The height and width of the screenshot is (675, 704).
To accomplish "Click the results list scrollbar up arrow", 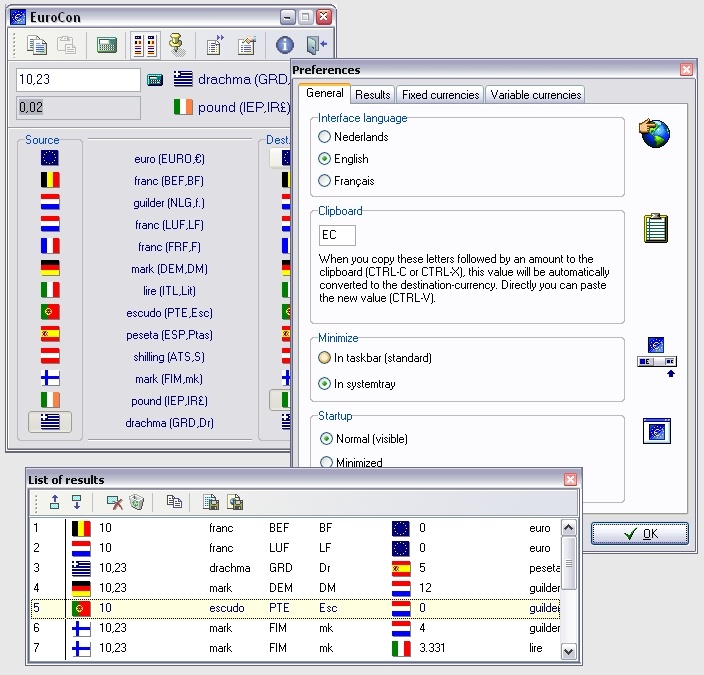I will point(568,527).
